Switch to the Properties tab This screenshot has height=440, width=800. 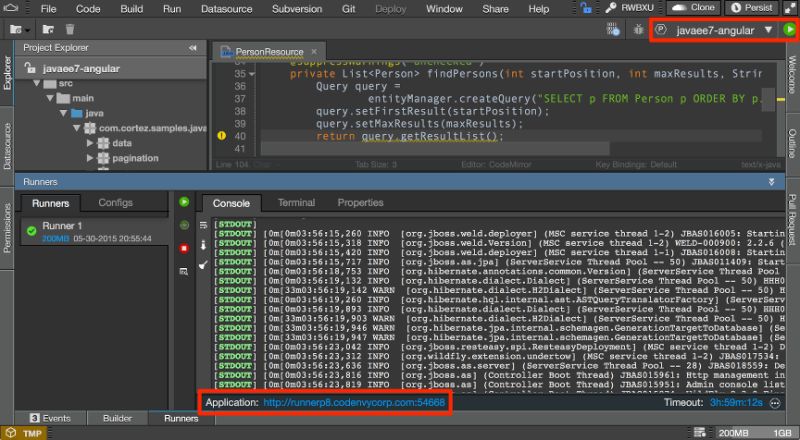[x=360, y=203]
